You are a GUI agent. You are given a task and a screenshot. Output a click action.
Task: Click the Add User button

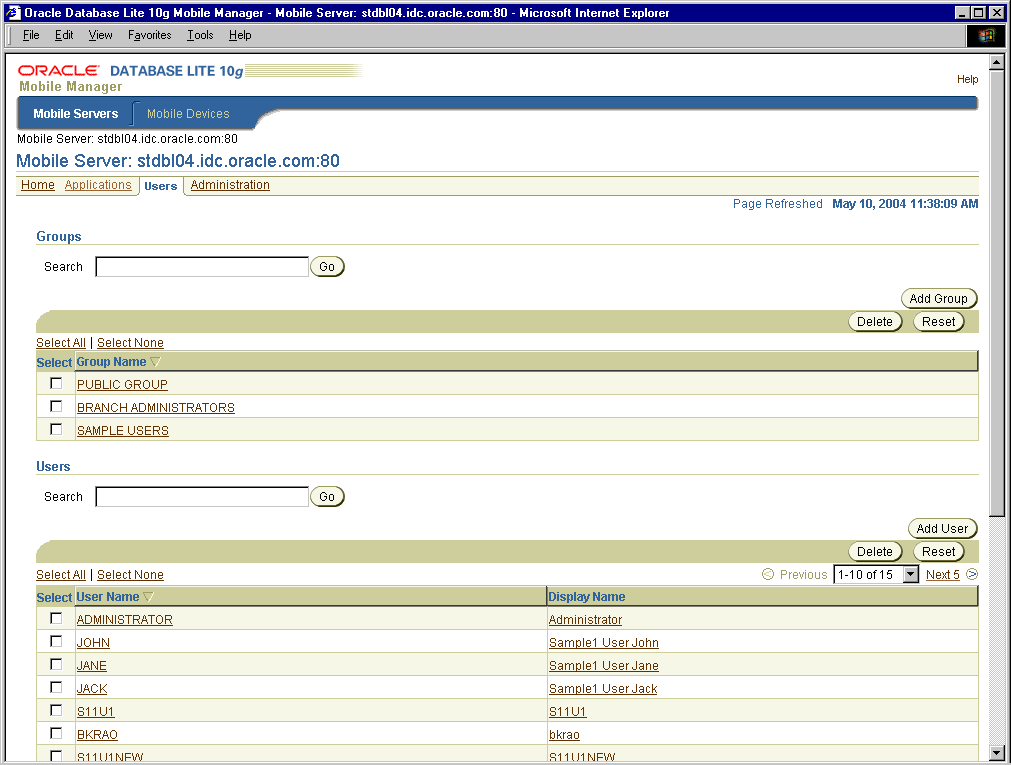coord(943,528)
